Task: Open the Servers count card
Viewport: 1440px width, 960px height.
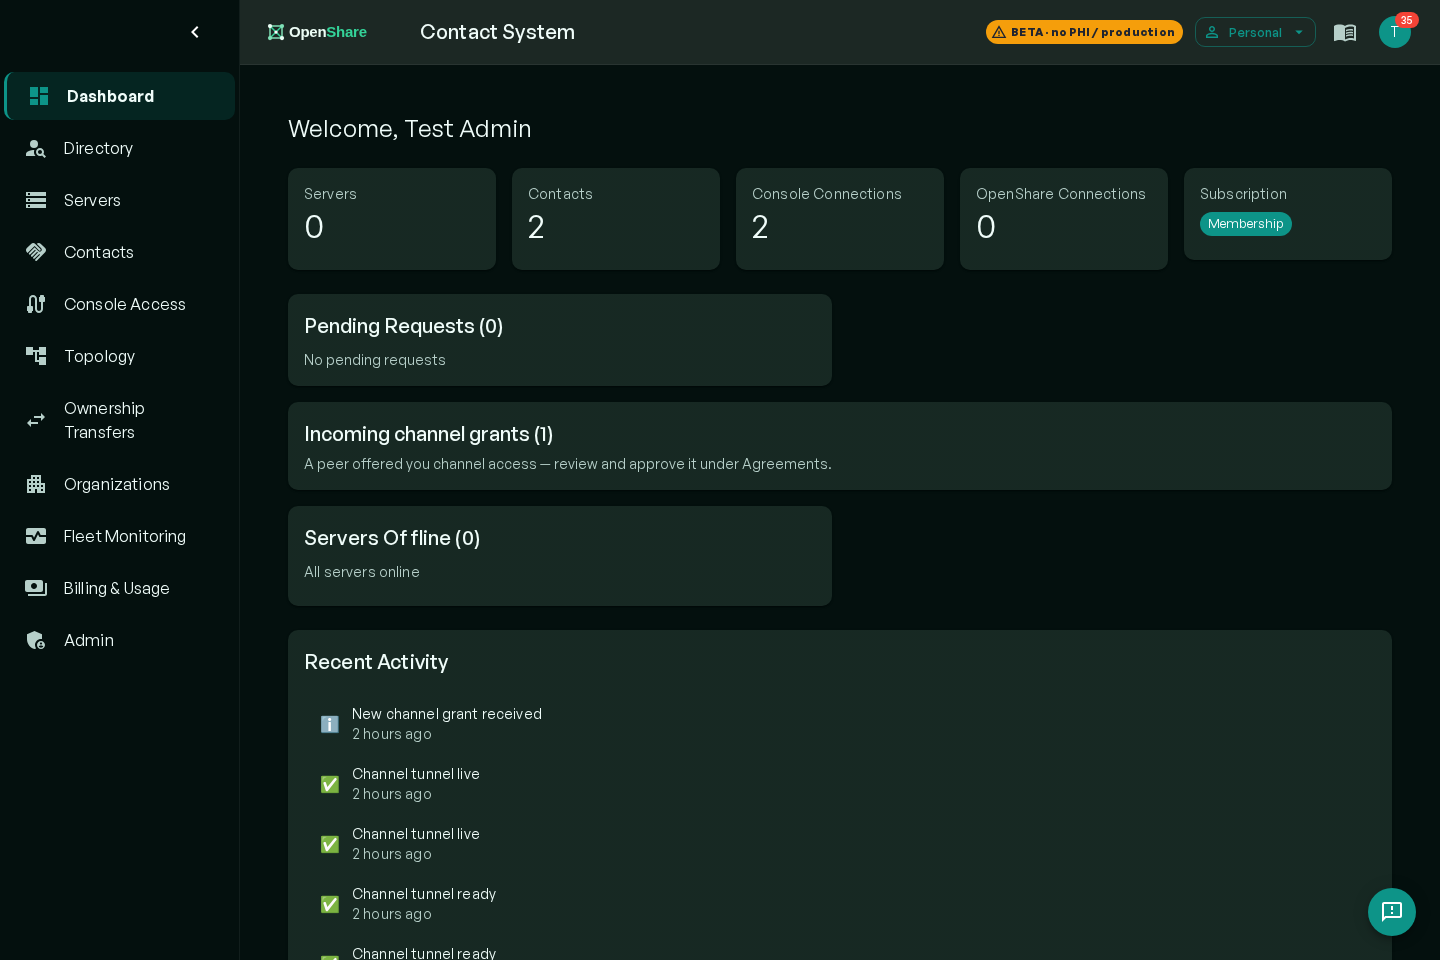Action: click(x=392, y=219)
